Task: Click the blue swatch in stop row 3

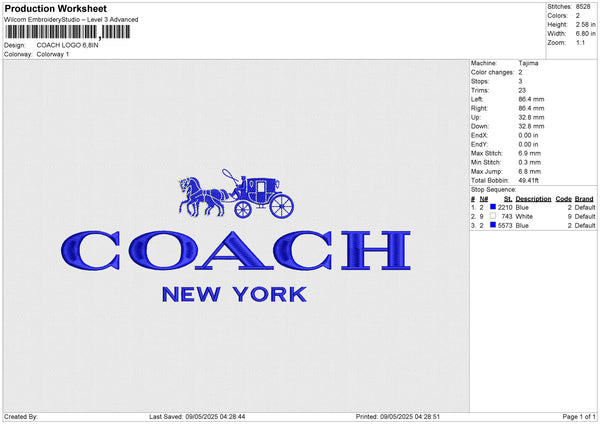Action: click(493, 225)
